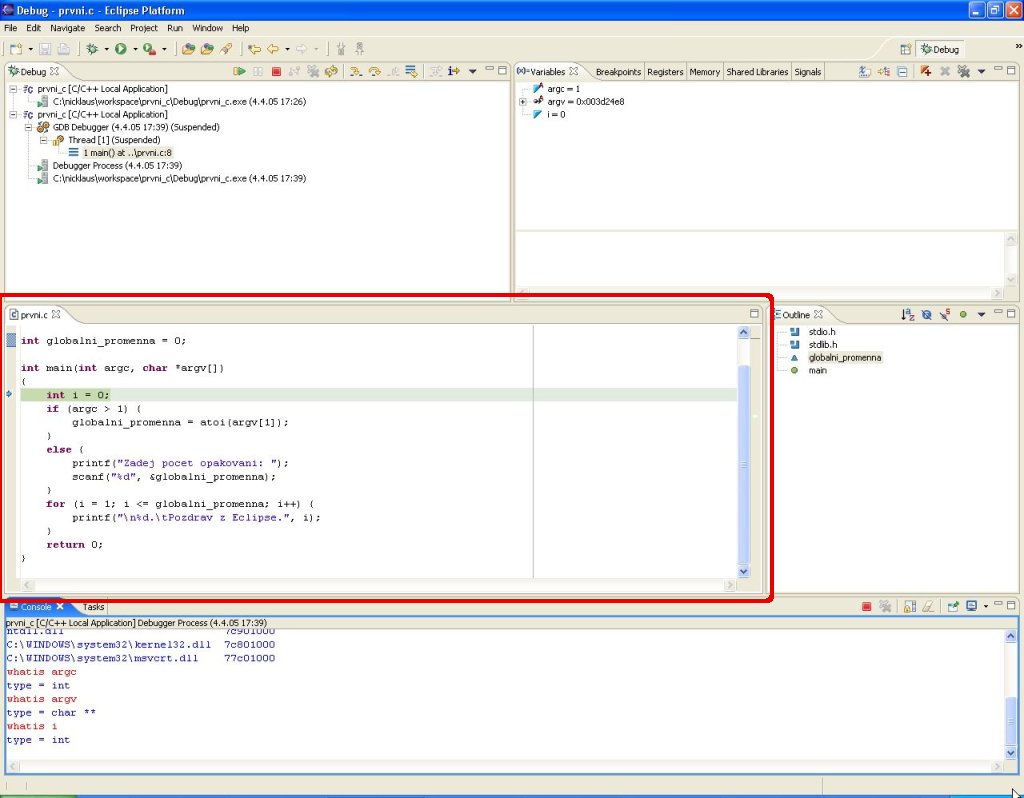Switch to the Tasks tab
1024x798 pixels.
coord(93,607)
